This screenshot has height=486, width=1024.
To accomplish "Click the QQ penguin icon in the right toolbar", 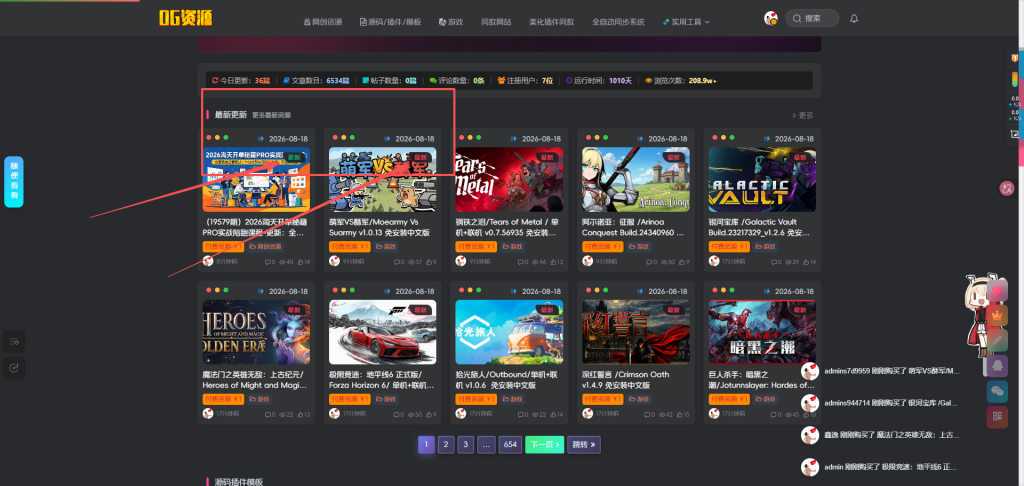I will coord(997,366).
